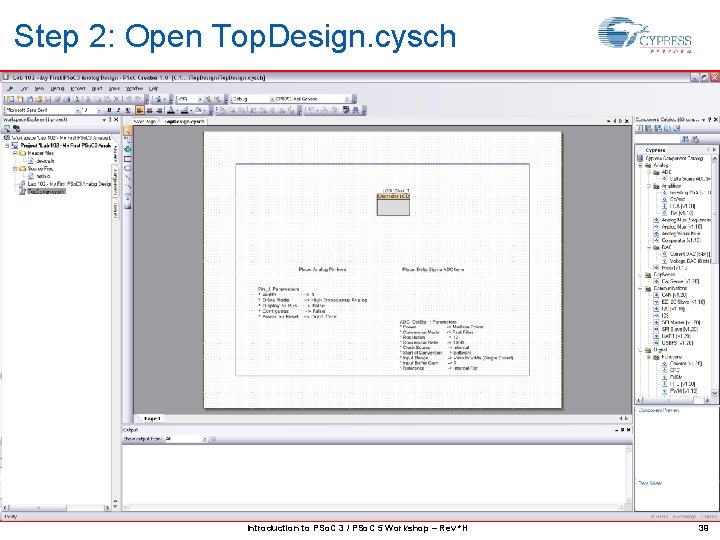Open the fill color picker
720x540 pixels.
click(x=199, y=110)
